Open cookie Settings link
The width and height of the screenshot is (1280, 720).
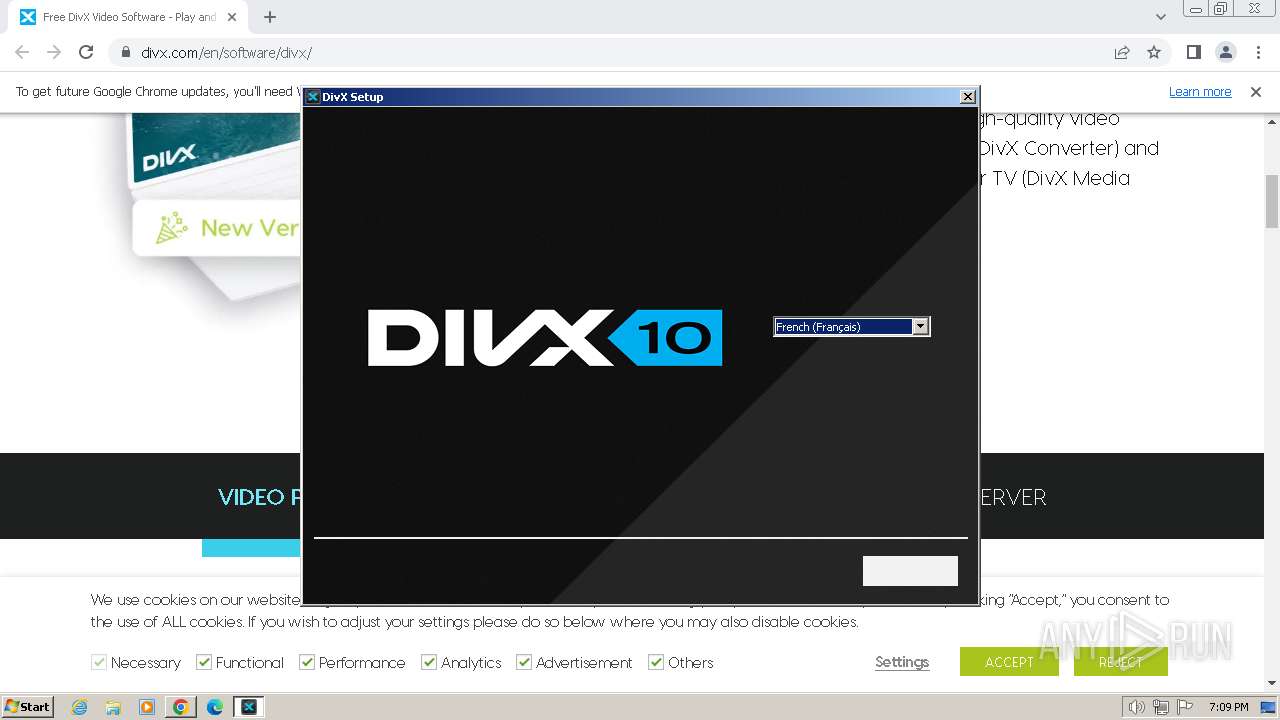click(902, 662)
